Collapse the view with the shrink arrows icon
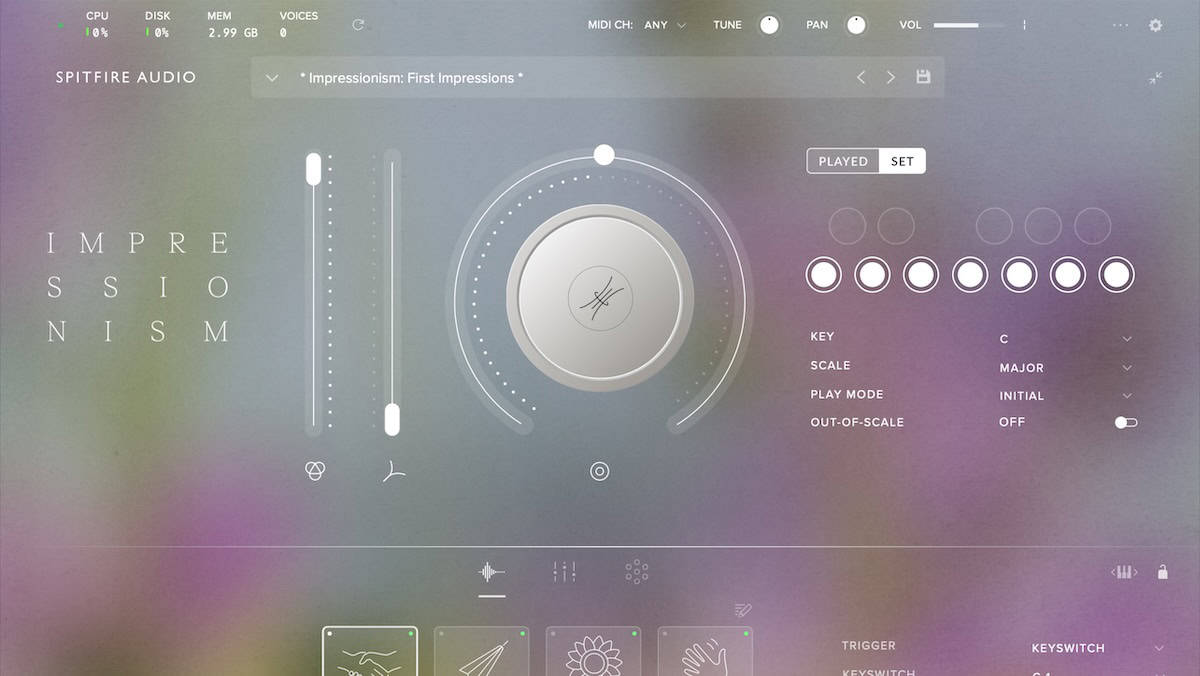 (x=1155, y=78)
